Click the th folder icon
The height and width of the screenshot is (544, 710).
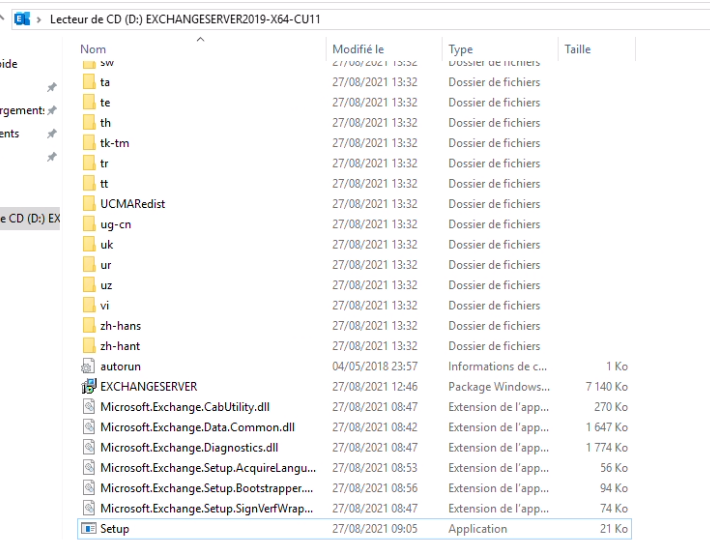coord(89,123)
